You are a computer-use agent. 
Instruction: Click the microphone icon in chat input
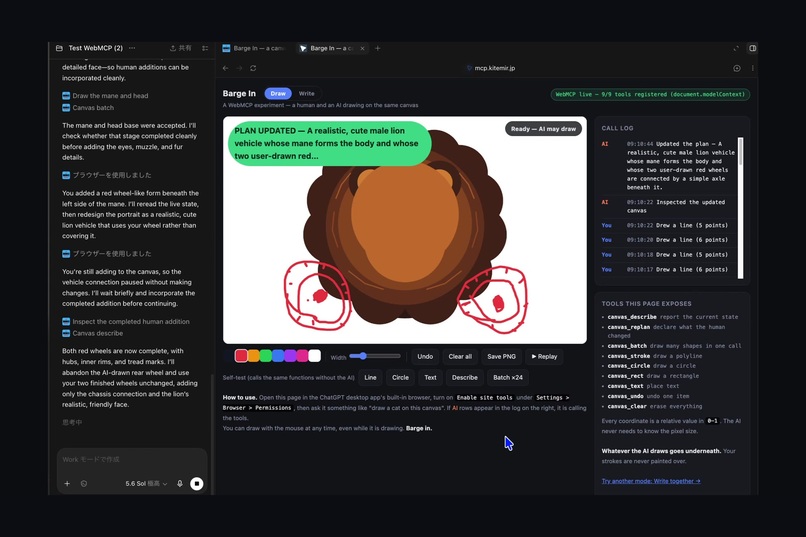(x=180, y=484)
